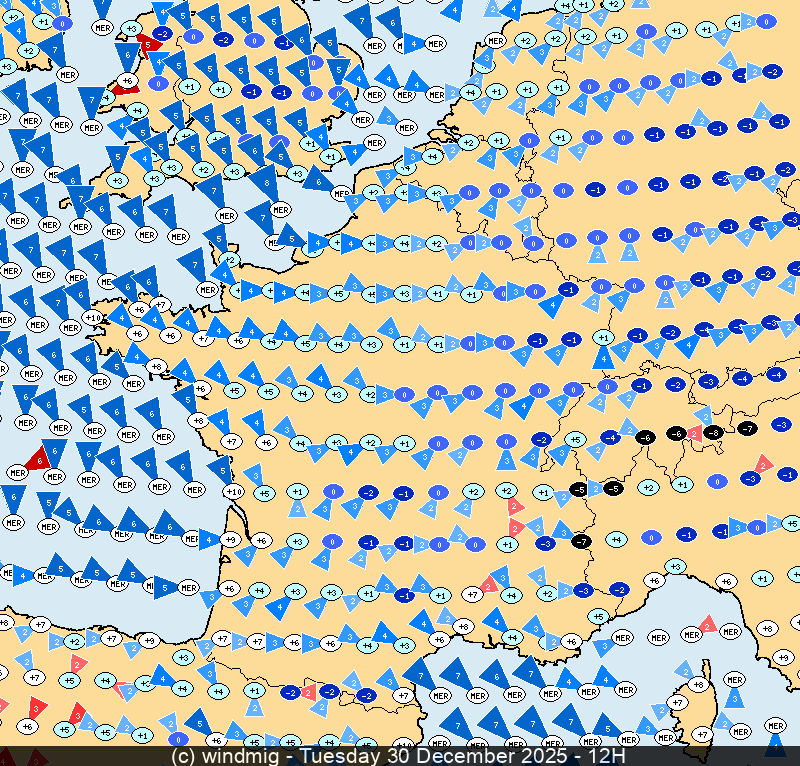This screenshot has height=766, width=800.
Task: Click the MER oval in bottom-right corner
Action: tap(775, 725)
